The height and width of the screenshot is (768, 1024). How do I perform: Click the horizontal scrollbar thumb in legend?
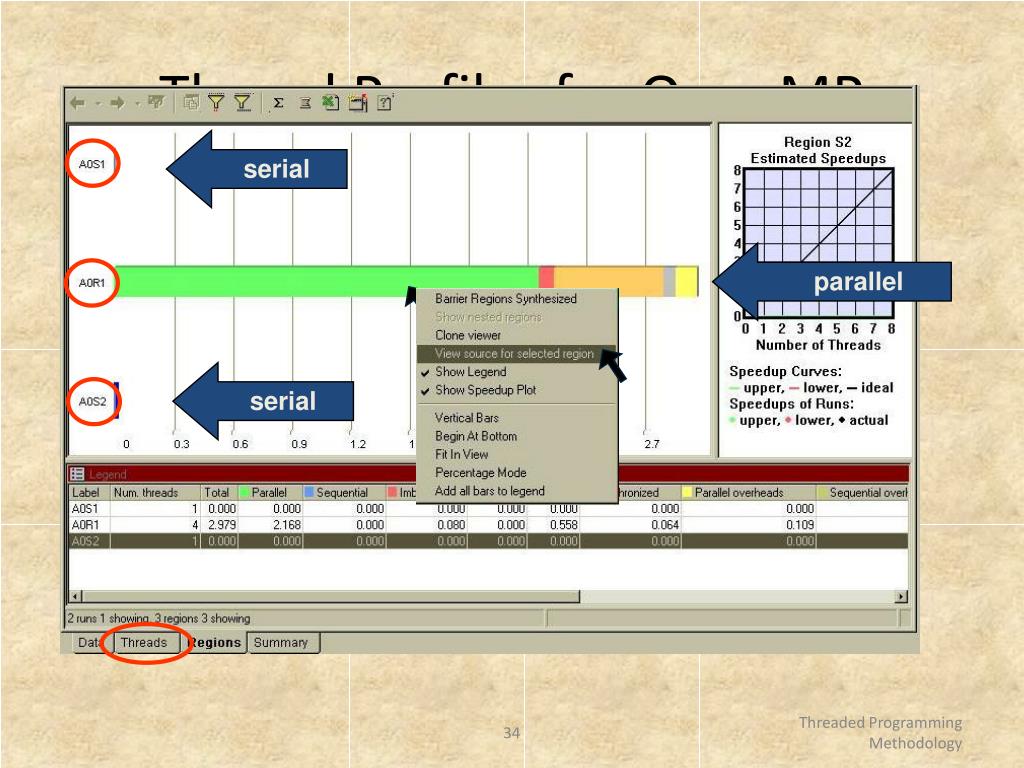click(x=331, y=596)
